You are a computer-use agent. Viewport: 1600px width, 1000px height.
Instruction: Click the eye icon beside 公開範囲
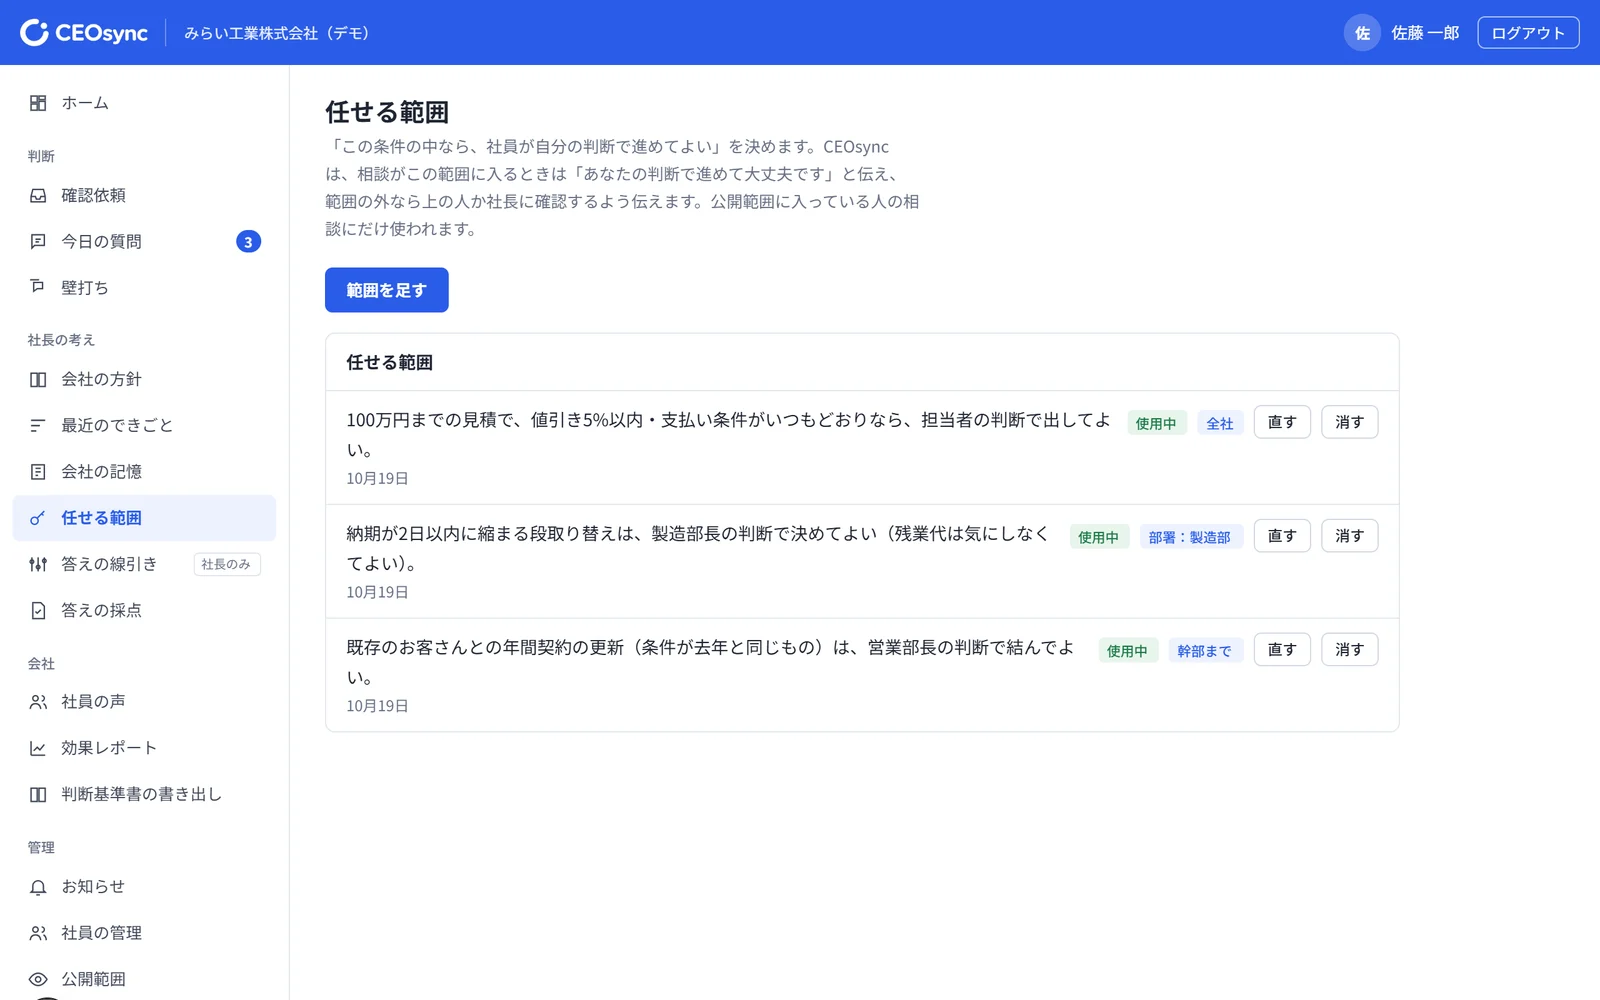coord(38,979)
